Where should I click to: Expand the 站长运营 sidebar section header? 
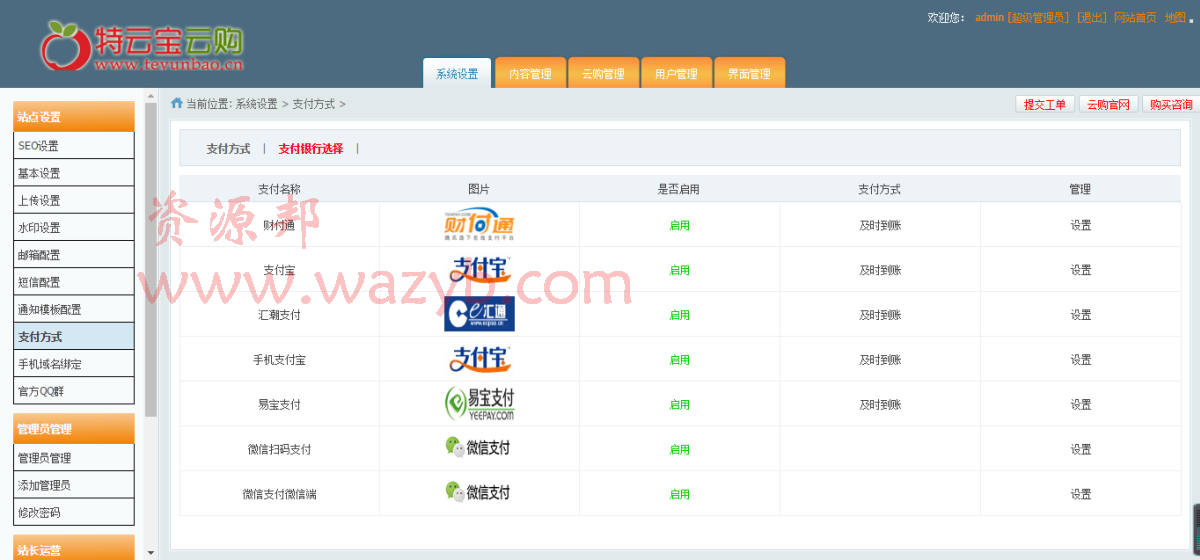coord(73,548)
